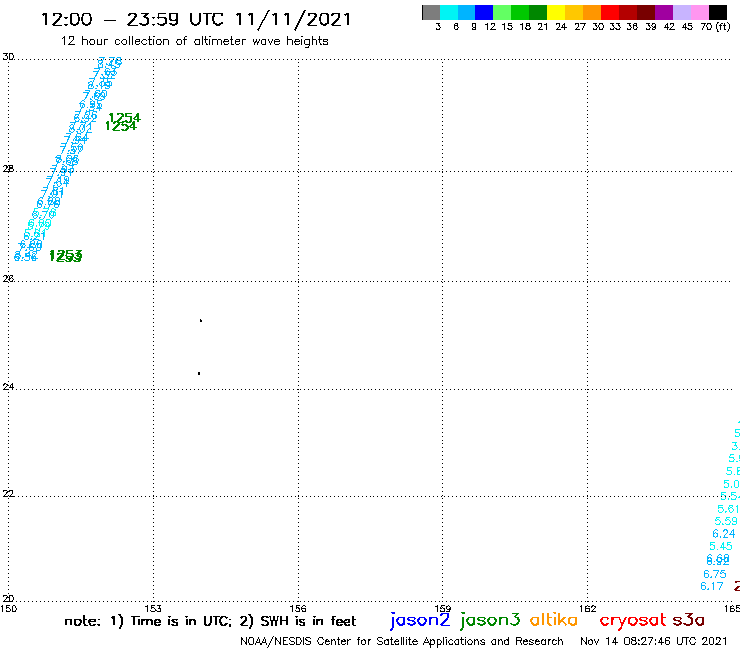Image resolution: width=740 pixels, height=650 pixels.
Task: Click the '12' label under the color scale
Action: (x=490, y=27)
